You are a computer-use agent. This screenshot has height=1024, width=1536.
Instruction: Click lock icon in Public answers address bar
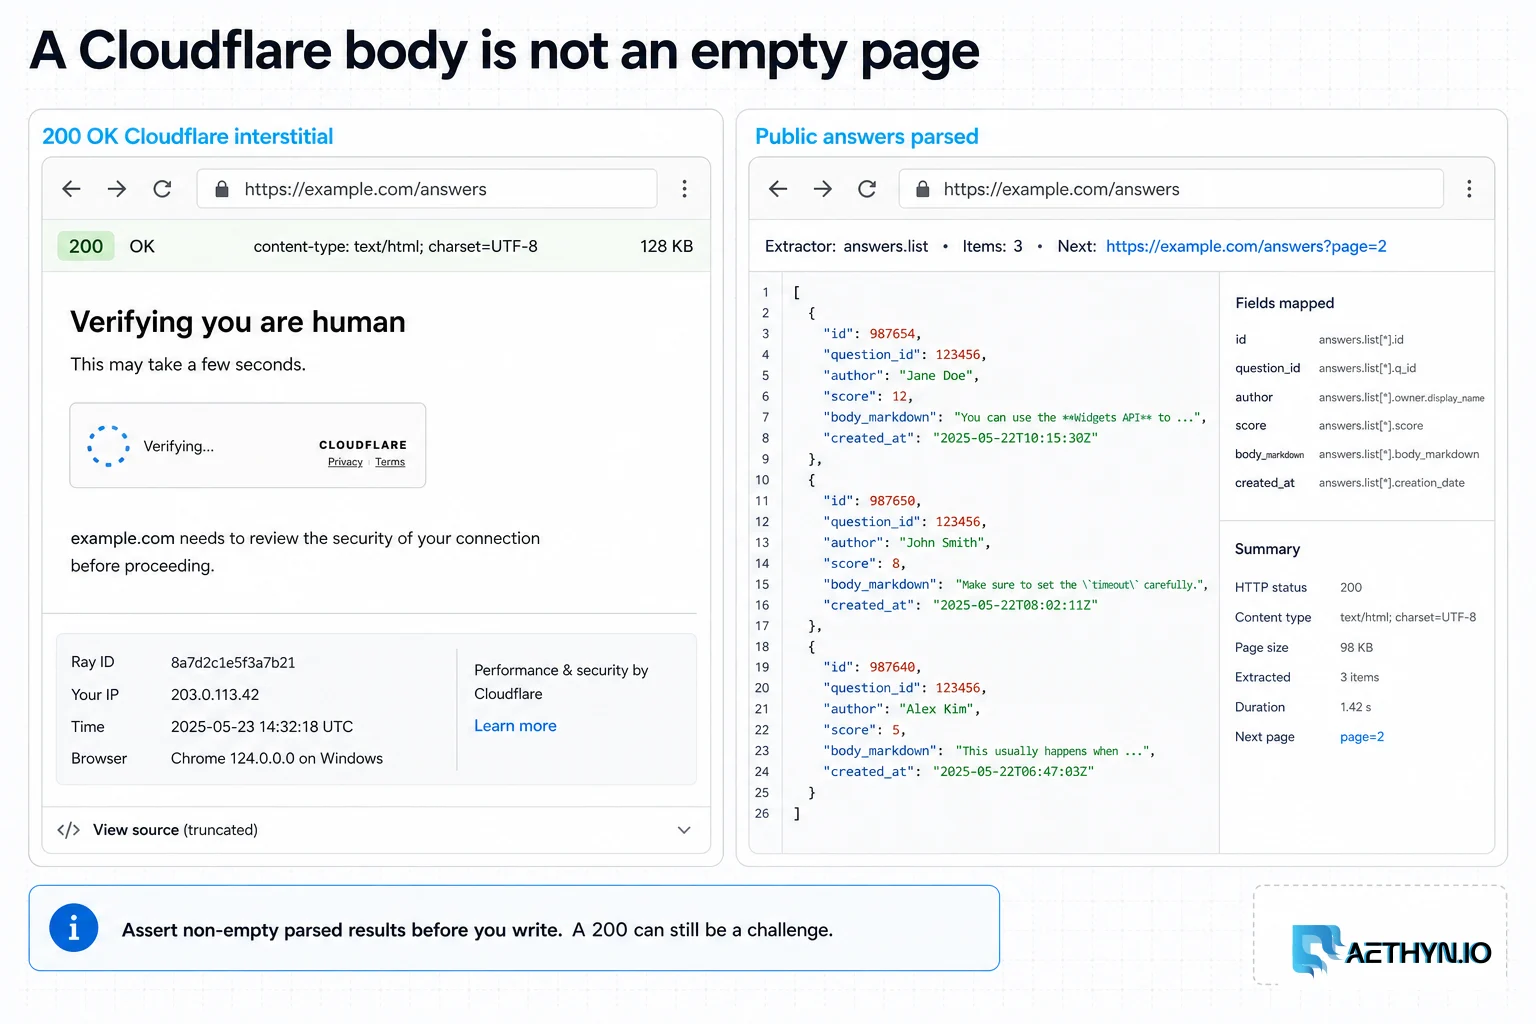point(923,189)
